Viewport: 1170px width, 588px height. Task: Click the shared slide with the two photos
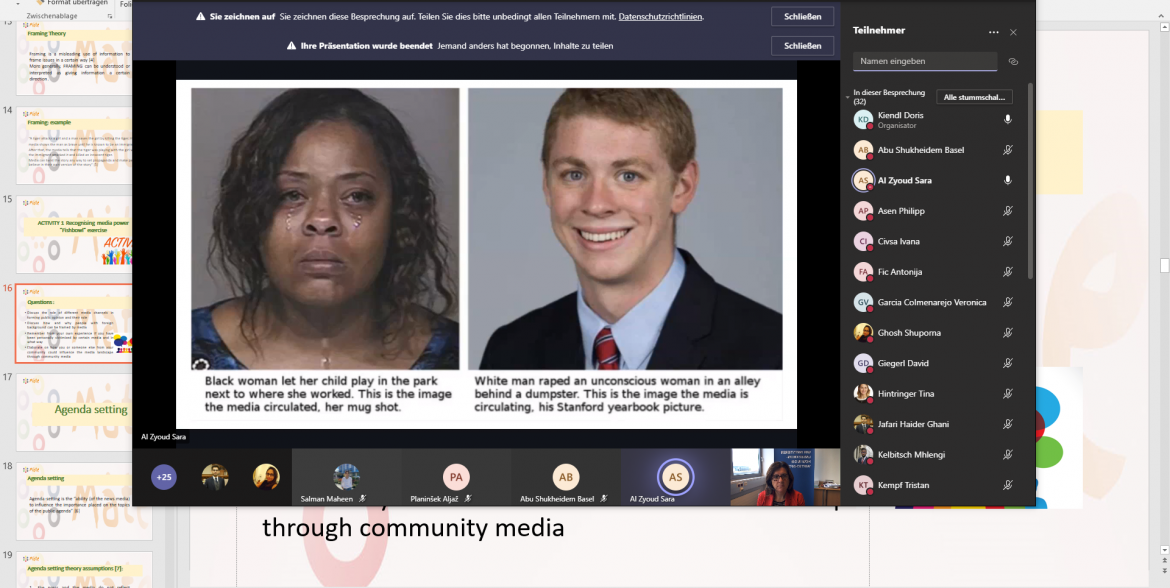487,254
